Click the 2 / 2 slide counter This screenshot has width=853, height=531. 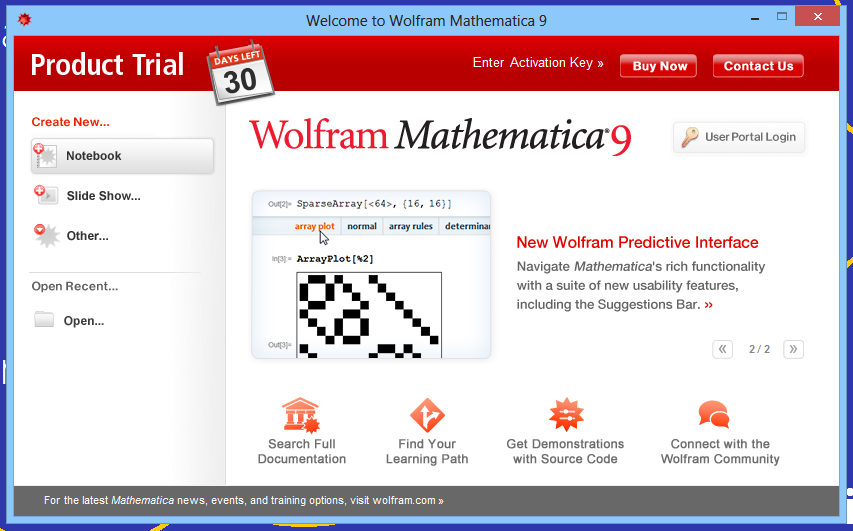pyautogui.click(x=759, y=349)
